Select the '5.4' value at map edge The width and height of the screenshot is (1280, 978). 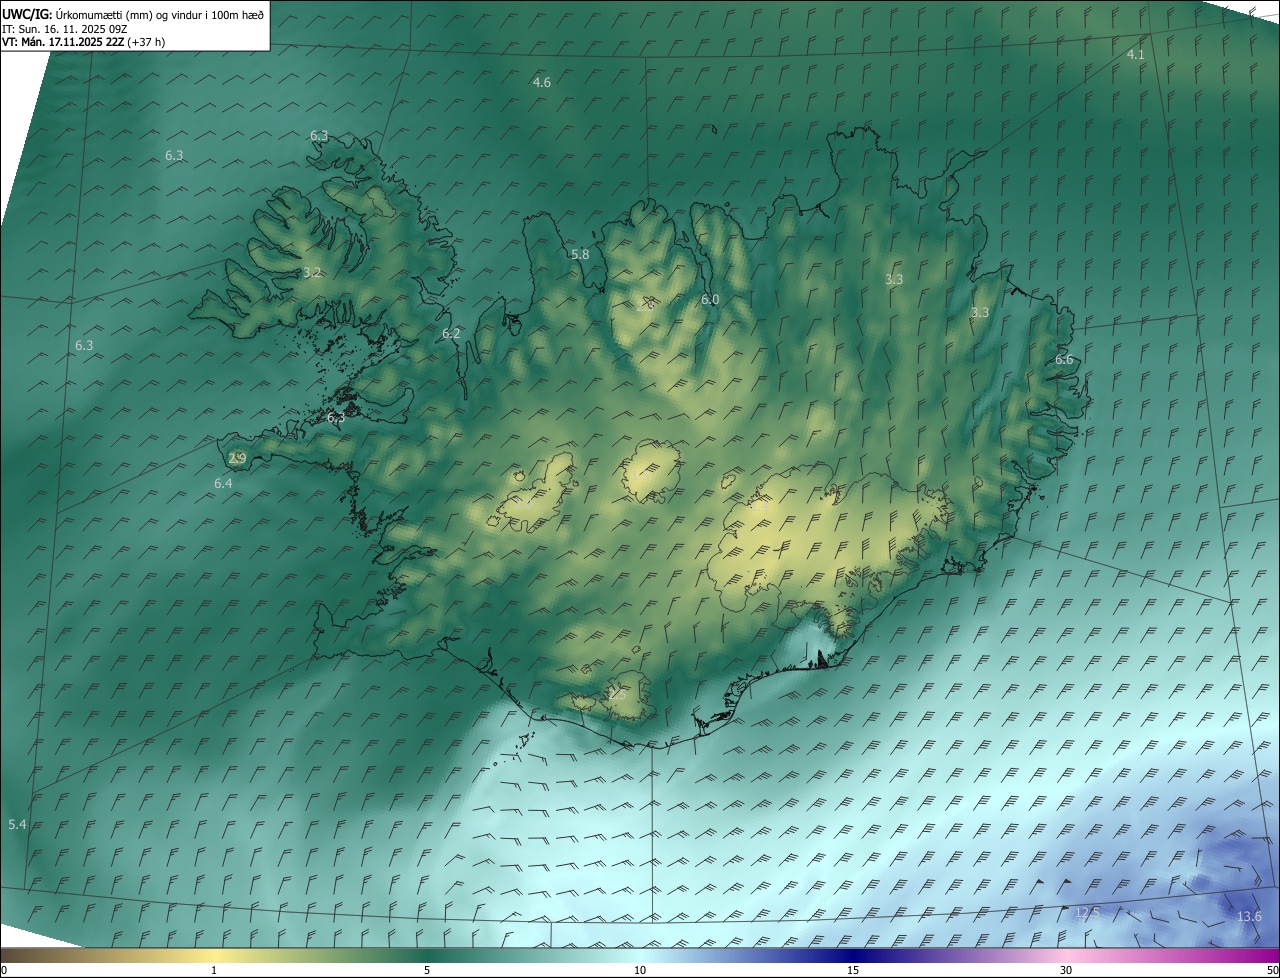[x=17, y=825]
